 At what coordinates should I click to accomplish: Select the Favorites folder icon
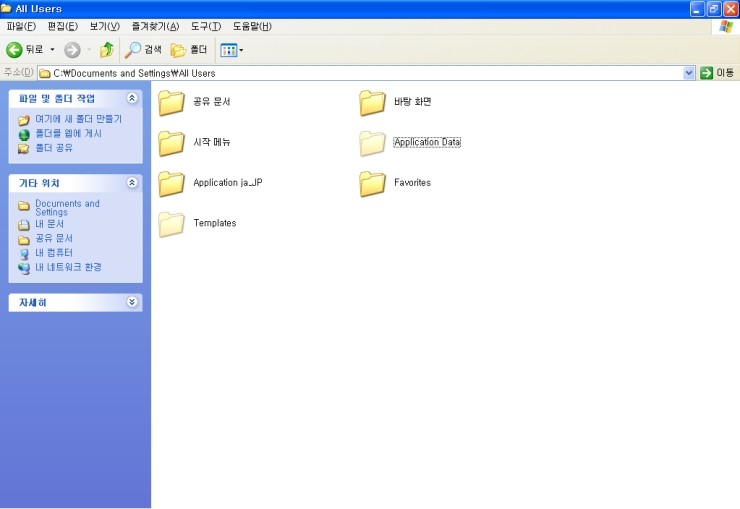[x=372, y=183]
